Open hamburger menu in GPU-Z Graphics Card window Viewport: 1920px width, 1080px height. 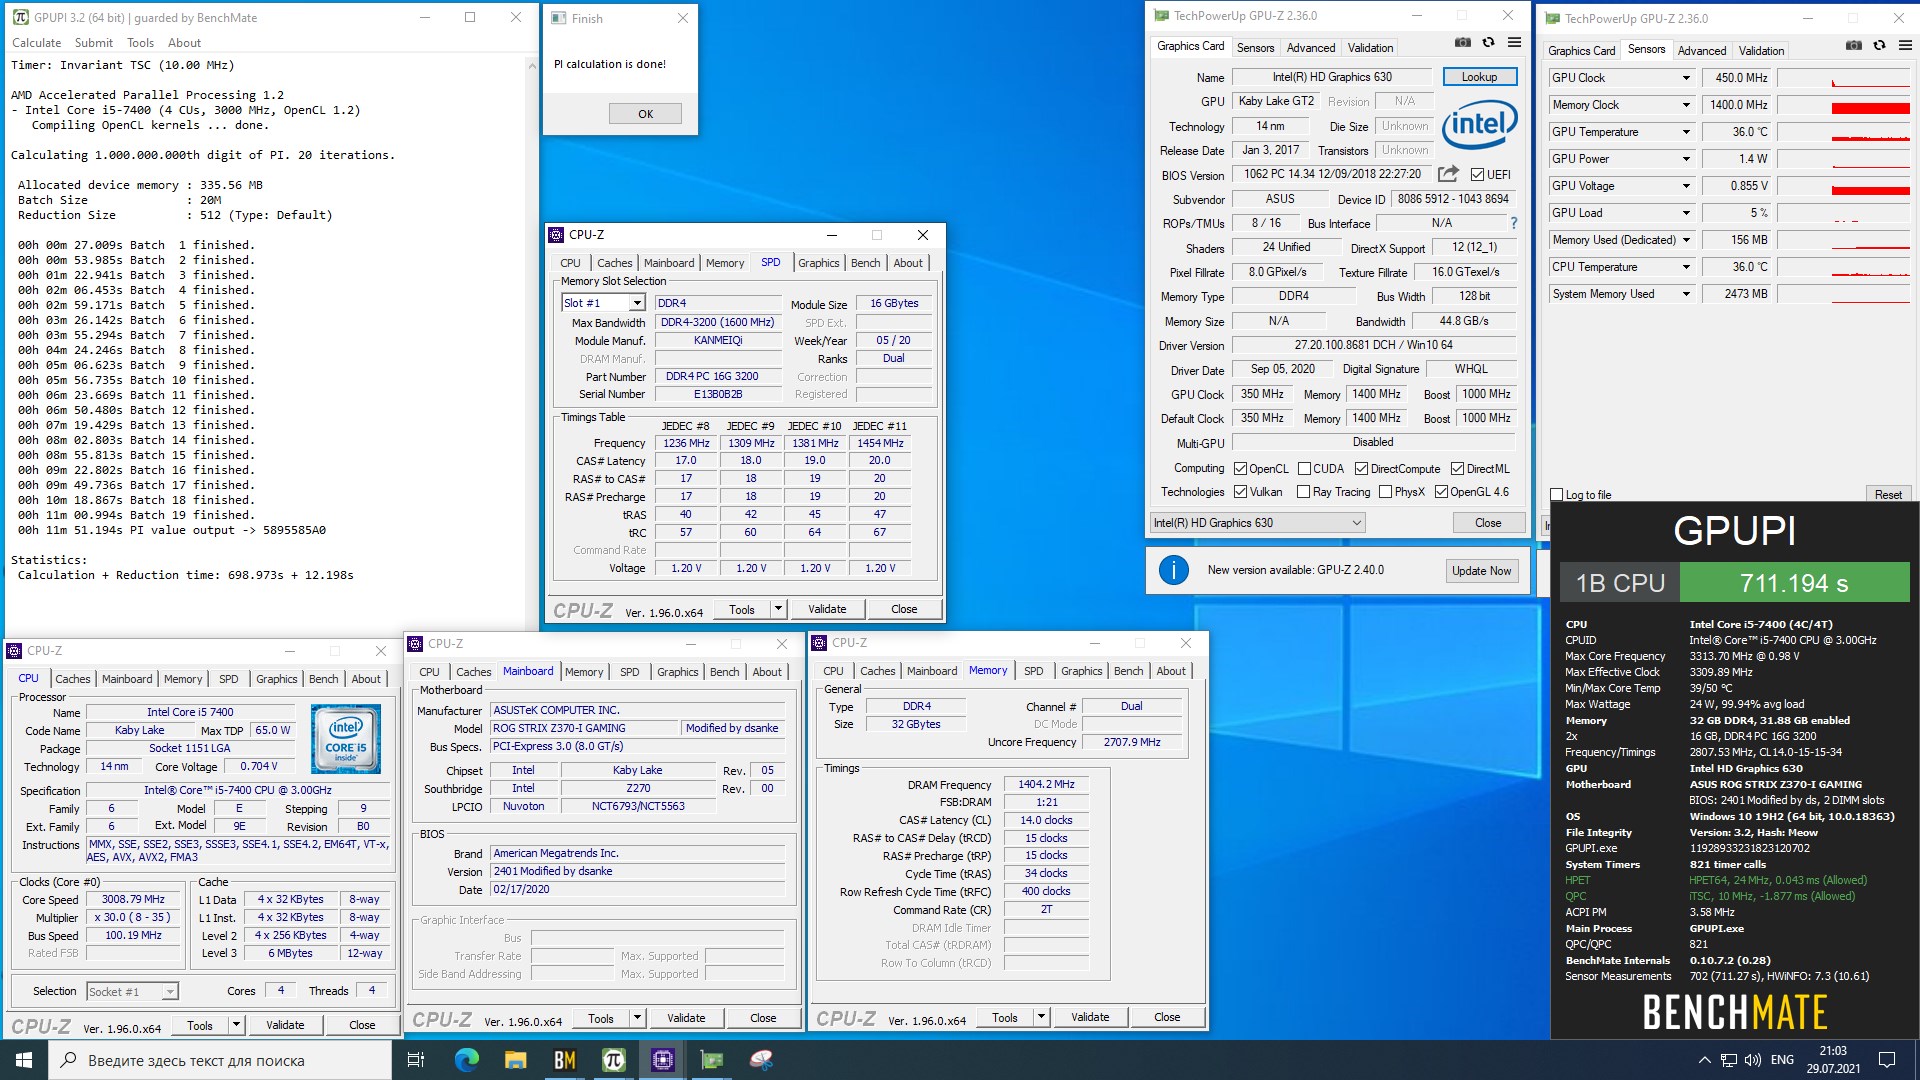tap(1514, 42)
